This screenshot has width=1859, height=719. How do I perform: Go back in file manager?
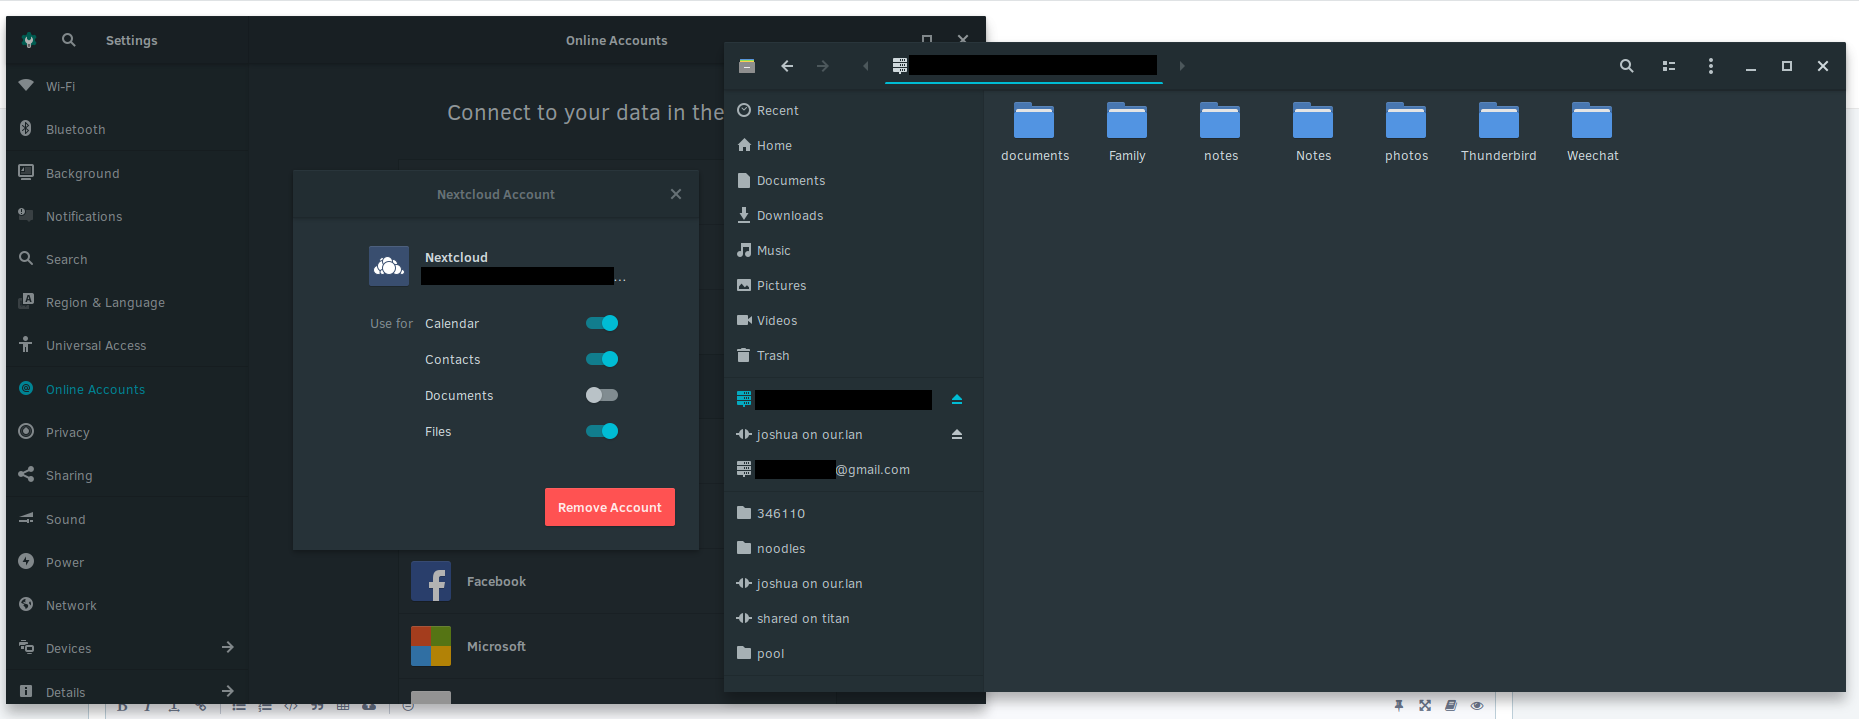787,66
